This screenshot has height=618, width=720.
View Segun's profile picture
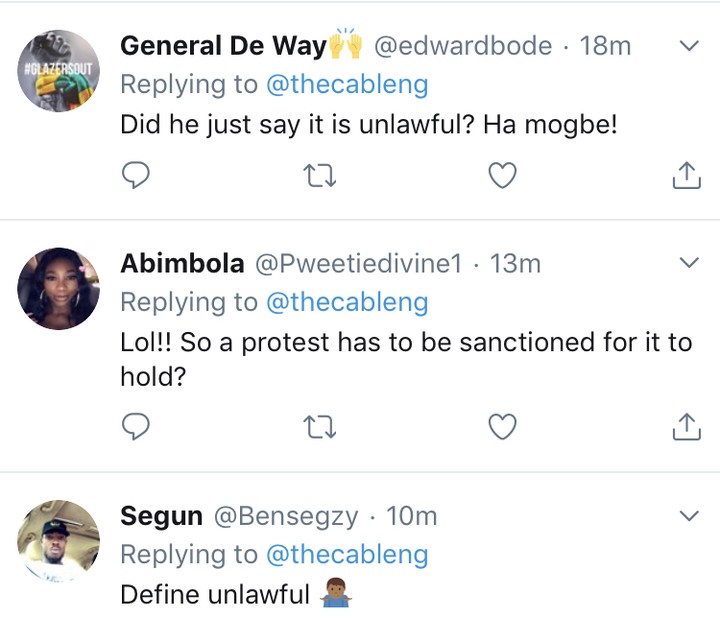coord(59,541)
